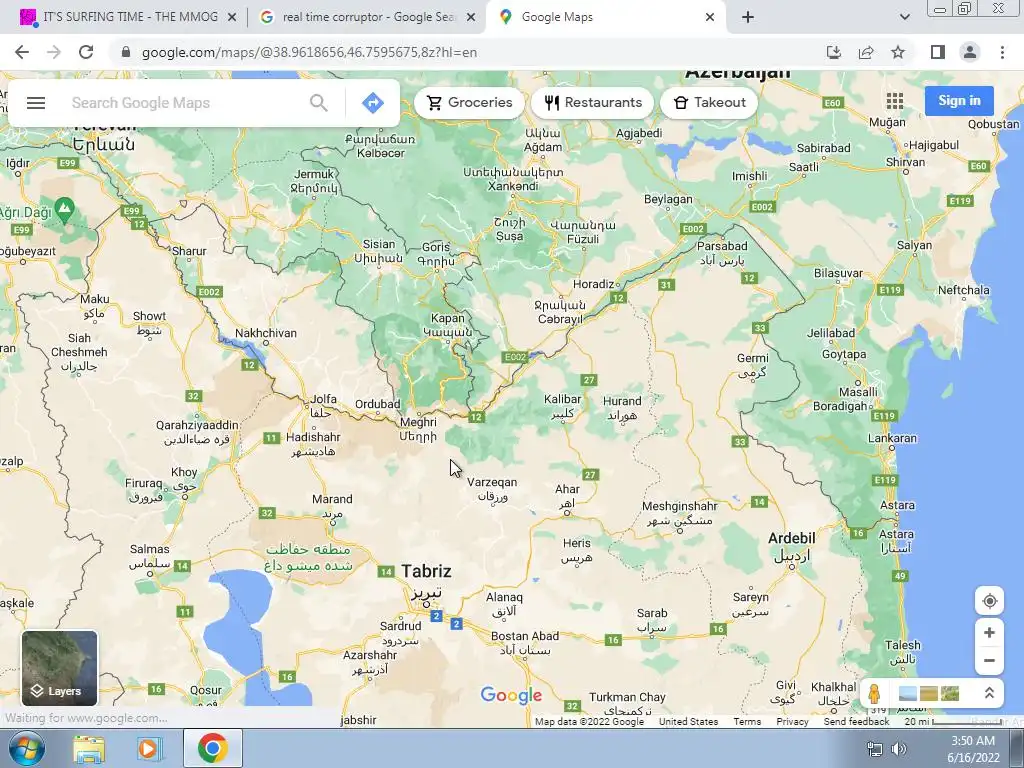The height and width of the screenshot is (768, 1024).
Task: Click the Ağrı Dağı mountain marker
Action: click(64, 209)
